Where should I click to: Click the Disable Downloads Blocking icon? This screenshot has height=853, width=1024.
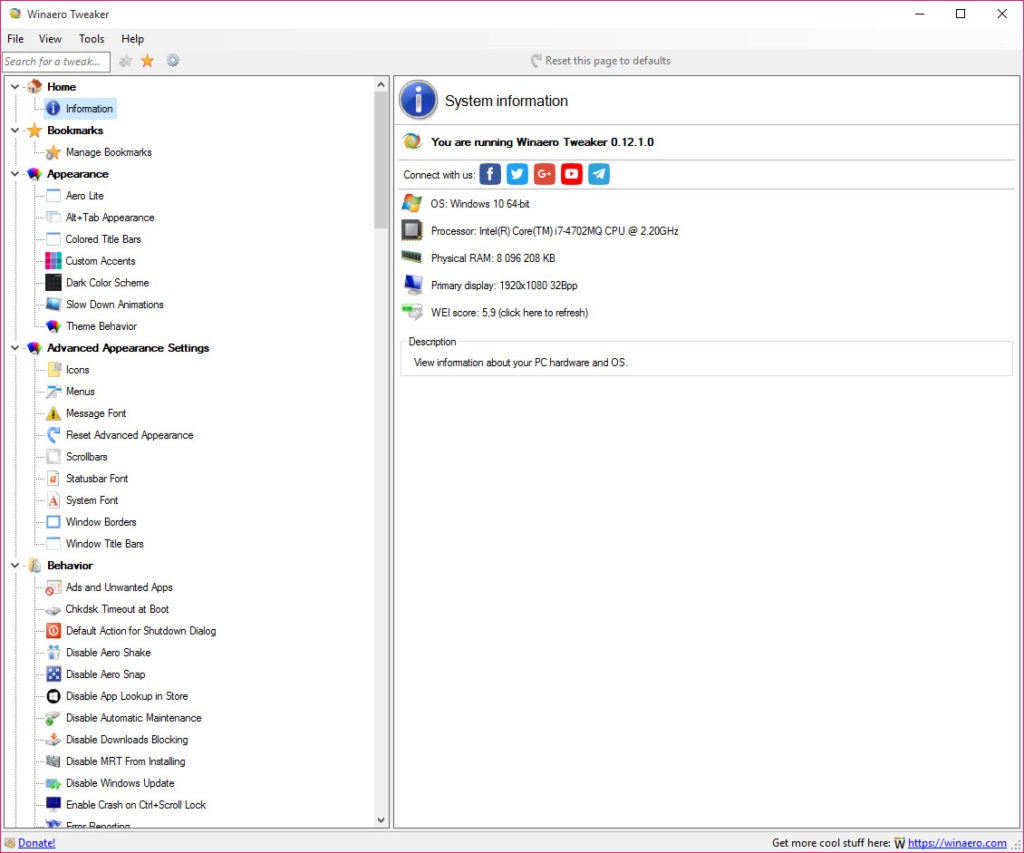pos(53,739)
